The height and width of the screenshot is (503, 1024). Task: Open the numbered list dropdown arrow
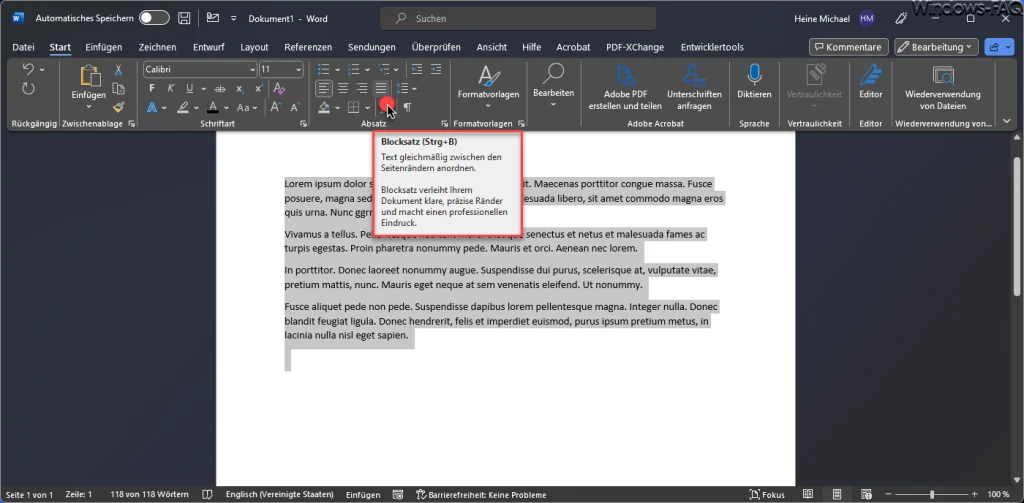click(x=368, y=69)
